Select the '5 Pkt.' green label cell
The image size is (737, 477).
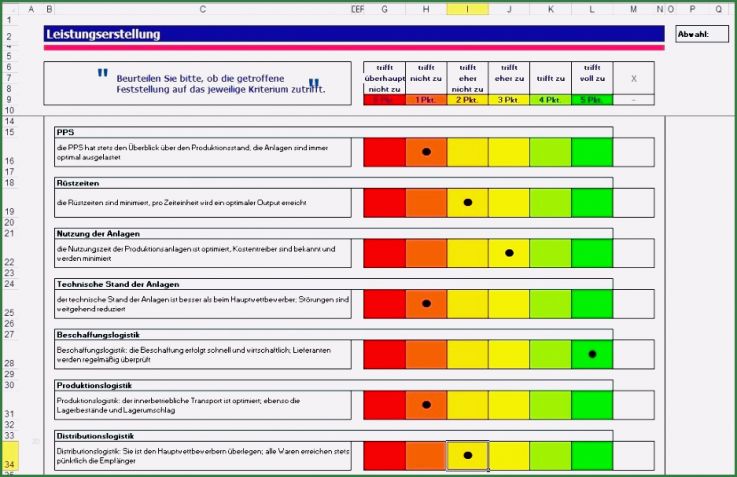(x=592, y=100)
